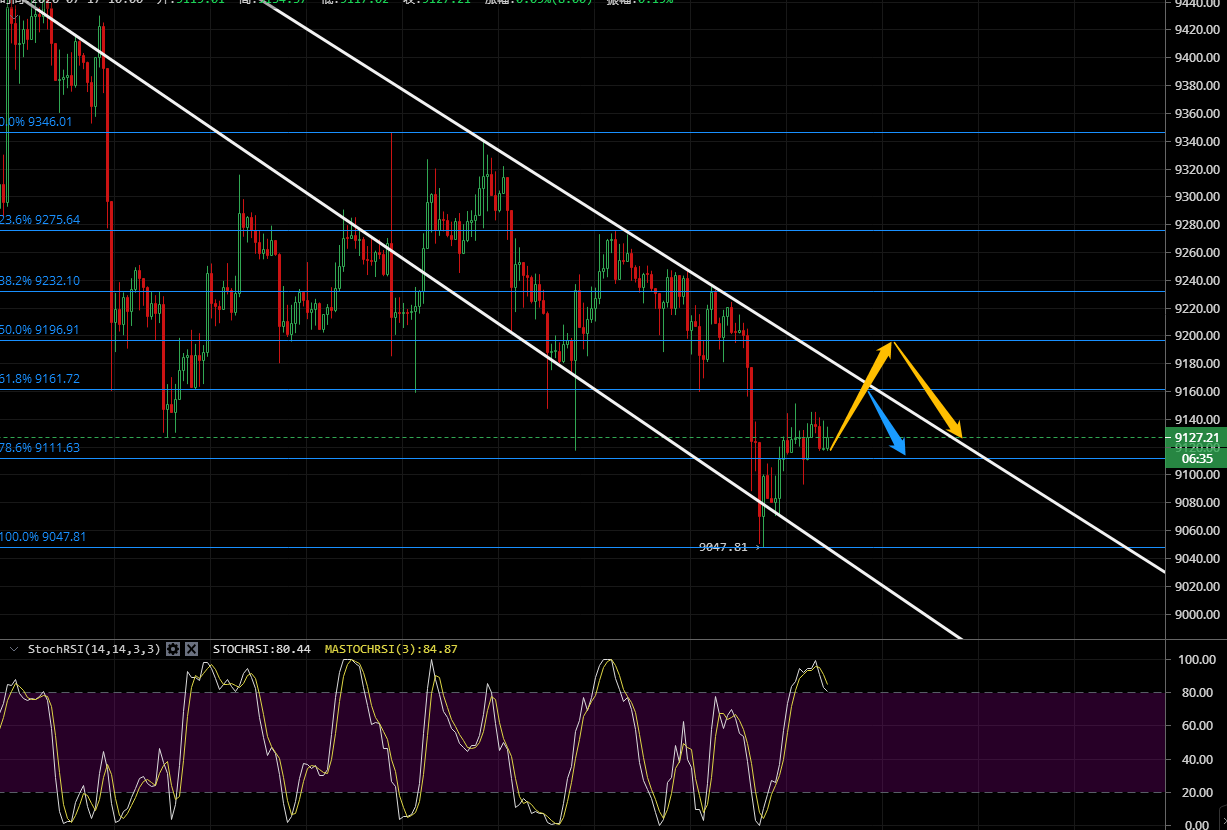Screen dimensions: 1227x830
Task: Select the STOCHRSI:80.44 value label
Action: (262, 649)
